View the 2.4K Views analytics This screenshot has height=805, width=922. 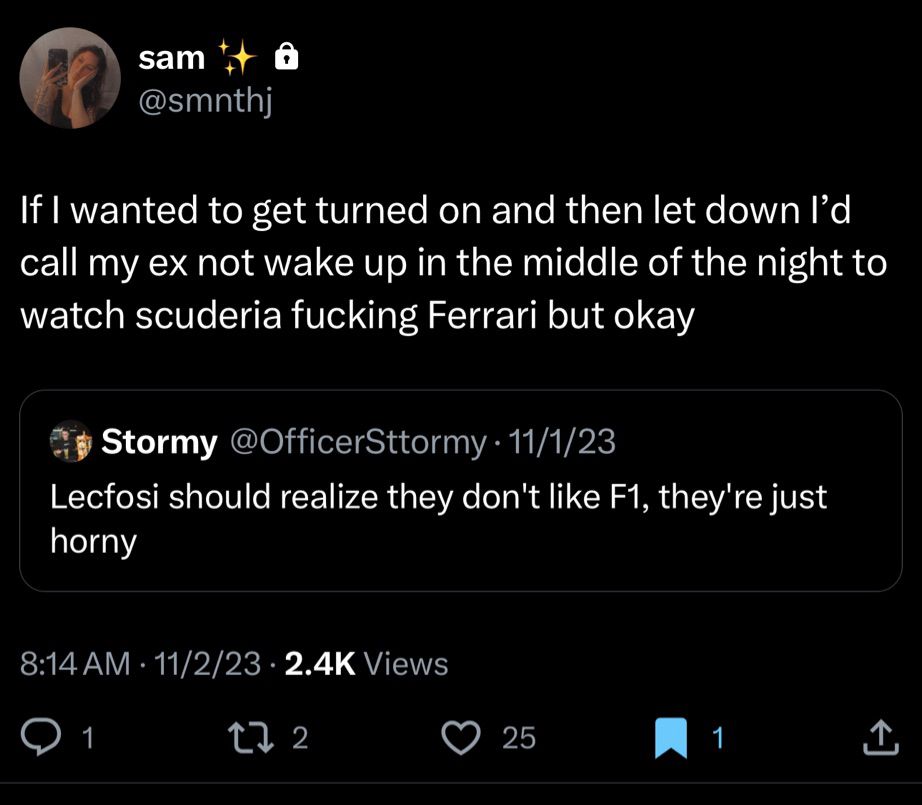(x=366, y=663)
